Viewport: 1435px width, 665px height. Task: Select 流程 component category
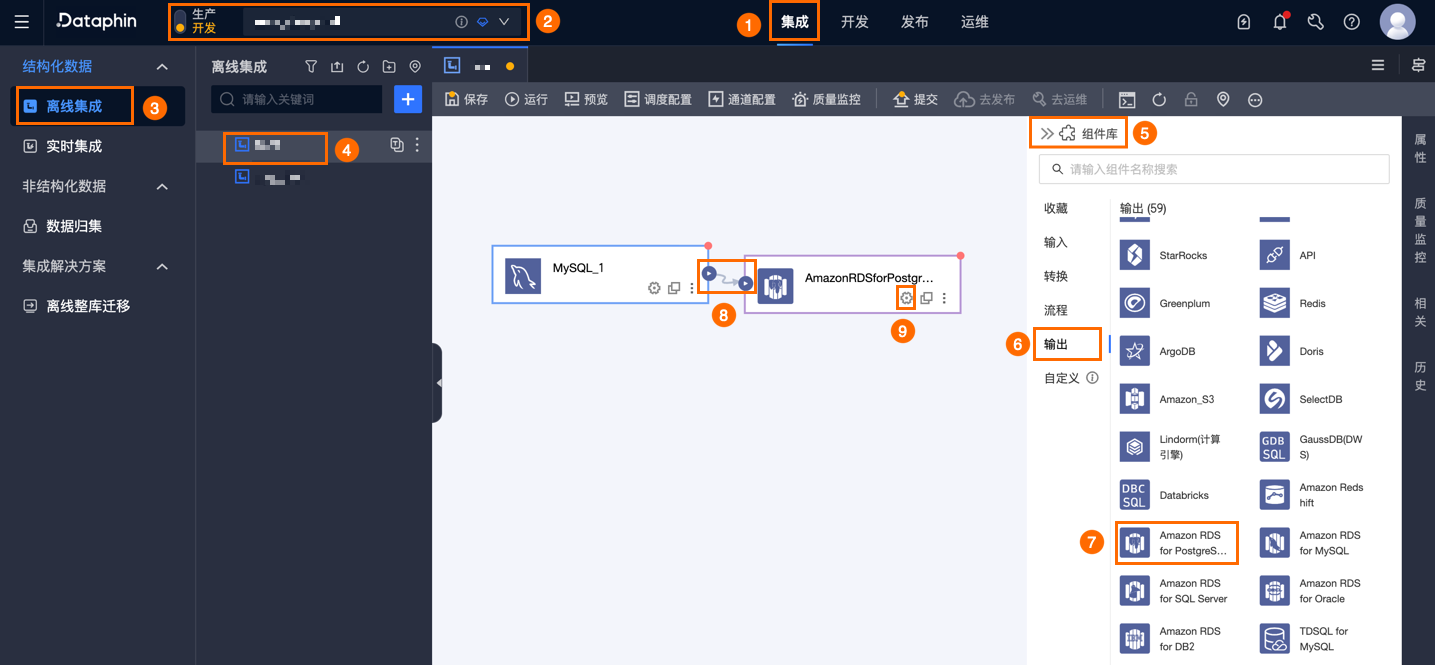(x=1056, y=310)
